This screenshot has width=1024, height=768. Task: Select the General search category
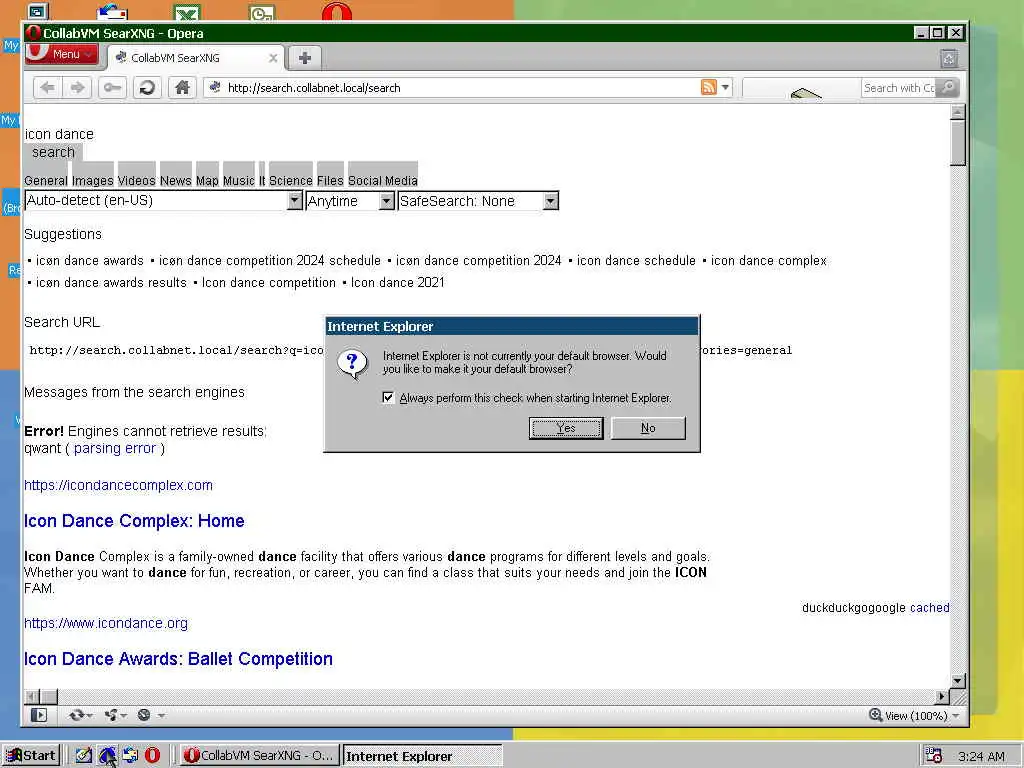(46, 180)
